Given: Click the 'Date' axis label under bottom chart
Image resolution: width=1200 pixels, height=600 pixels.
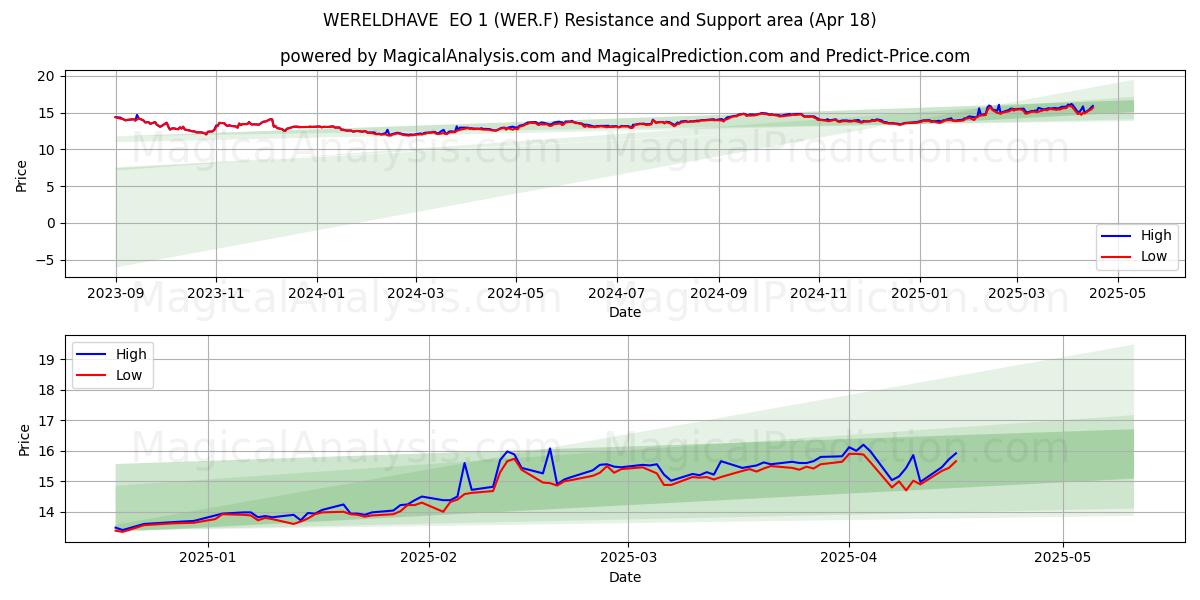Looking at the screenshot, I should pyautogui.click(x=625, y=577).
